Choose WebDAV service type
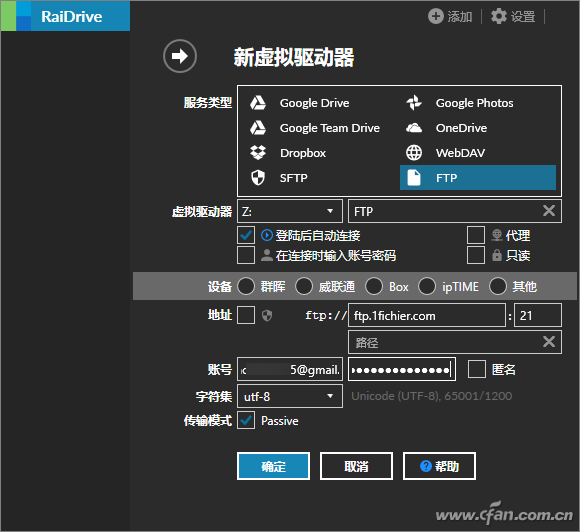 pyautogui.click(x=478, y=153)
